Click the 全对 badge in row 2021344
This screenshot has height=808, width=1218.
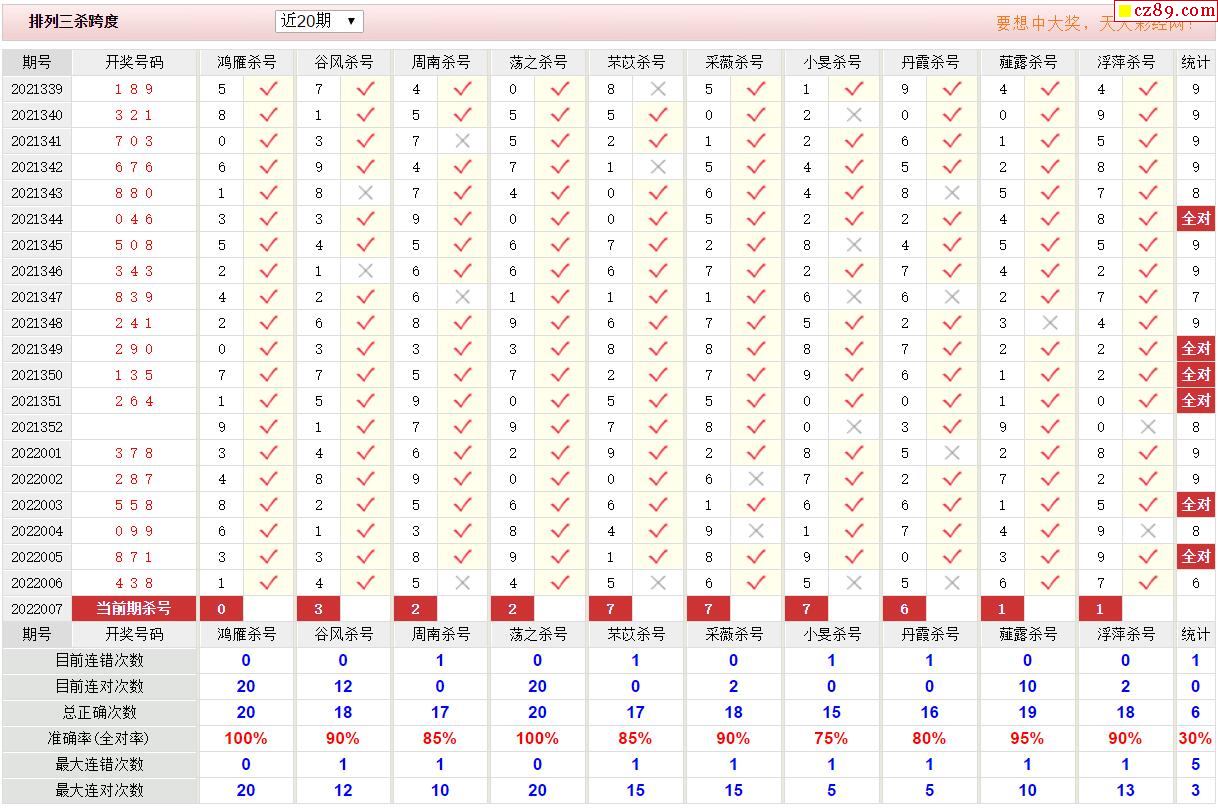pyautogui.click(x=1196, y=218)
